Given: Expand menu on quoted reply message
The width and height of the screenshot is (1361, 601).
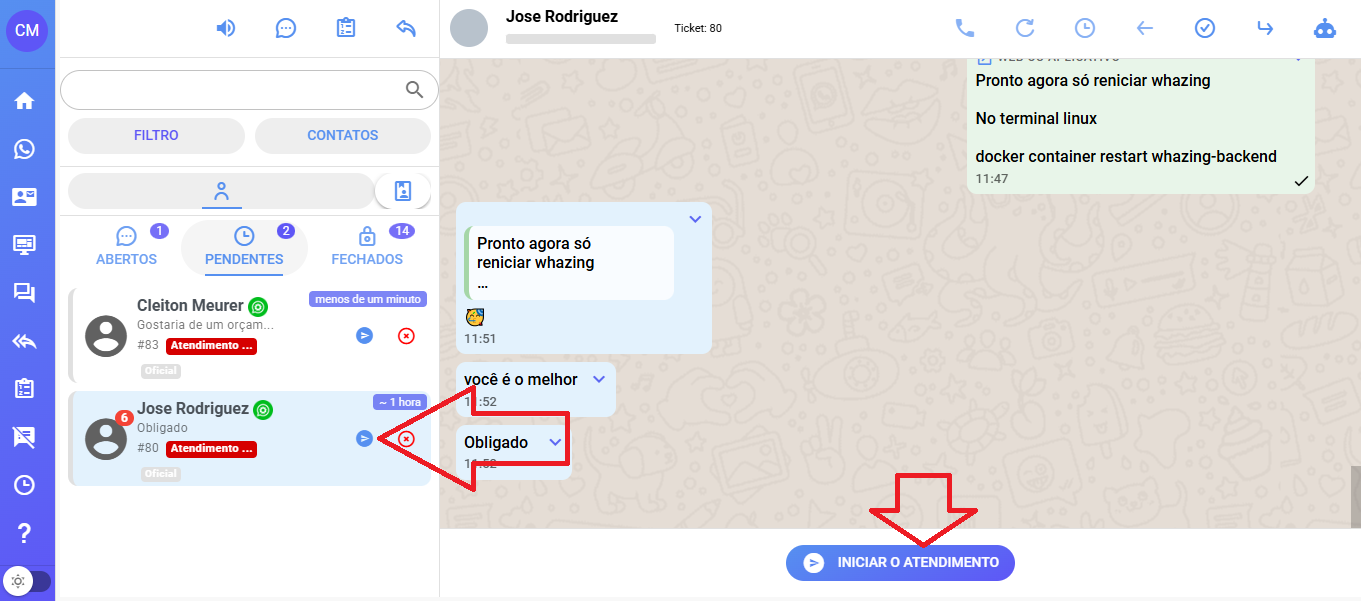Looking at the screenshot, I should pyautogui.click(x=696, y=219).
